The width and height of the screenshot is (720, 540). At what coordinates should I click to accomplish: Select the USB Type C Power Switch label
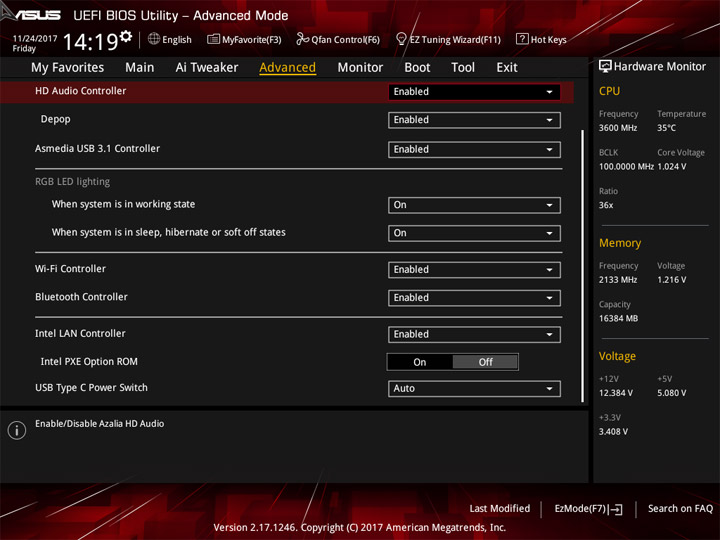(91, 388)
